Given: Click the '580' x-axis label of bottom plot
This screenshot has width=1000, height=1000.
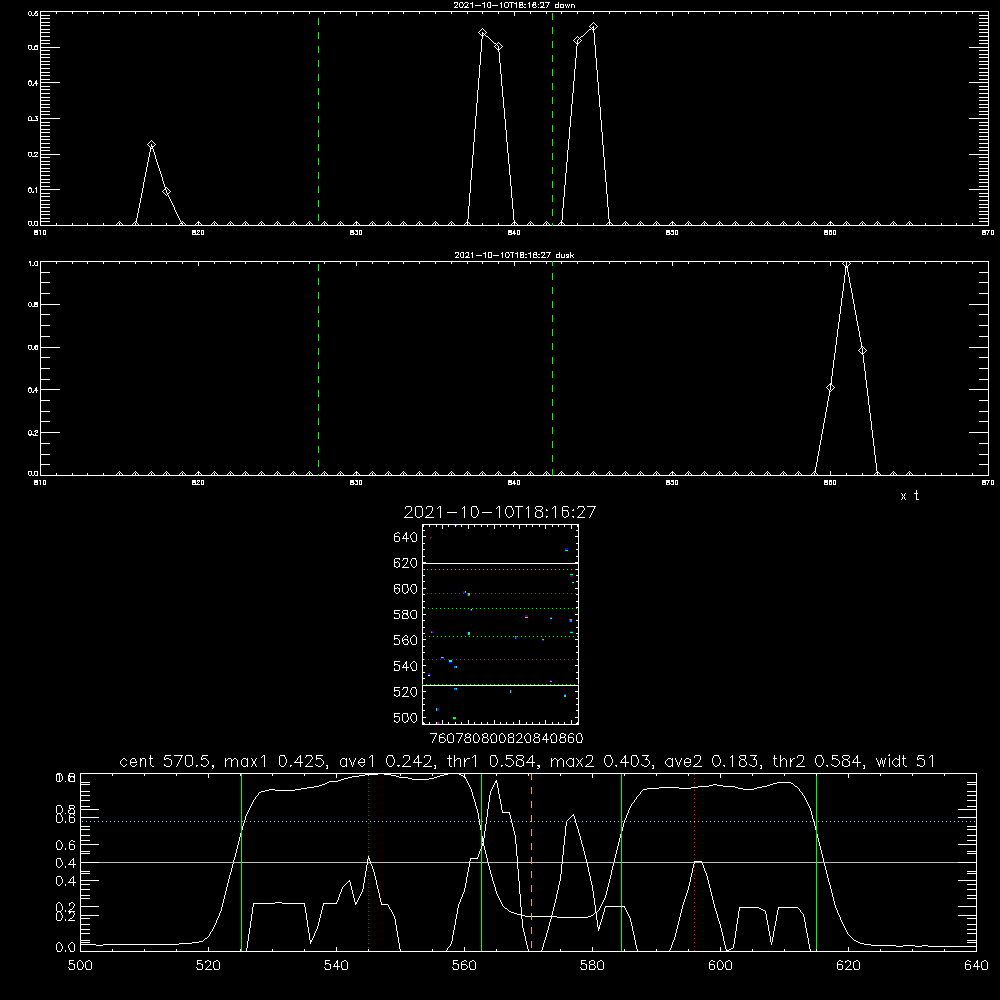Looking at the screenshot, I should (592, 966).
